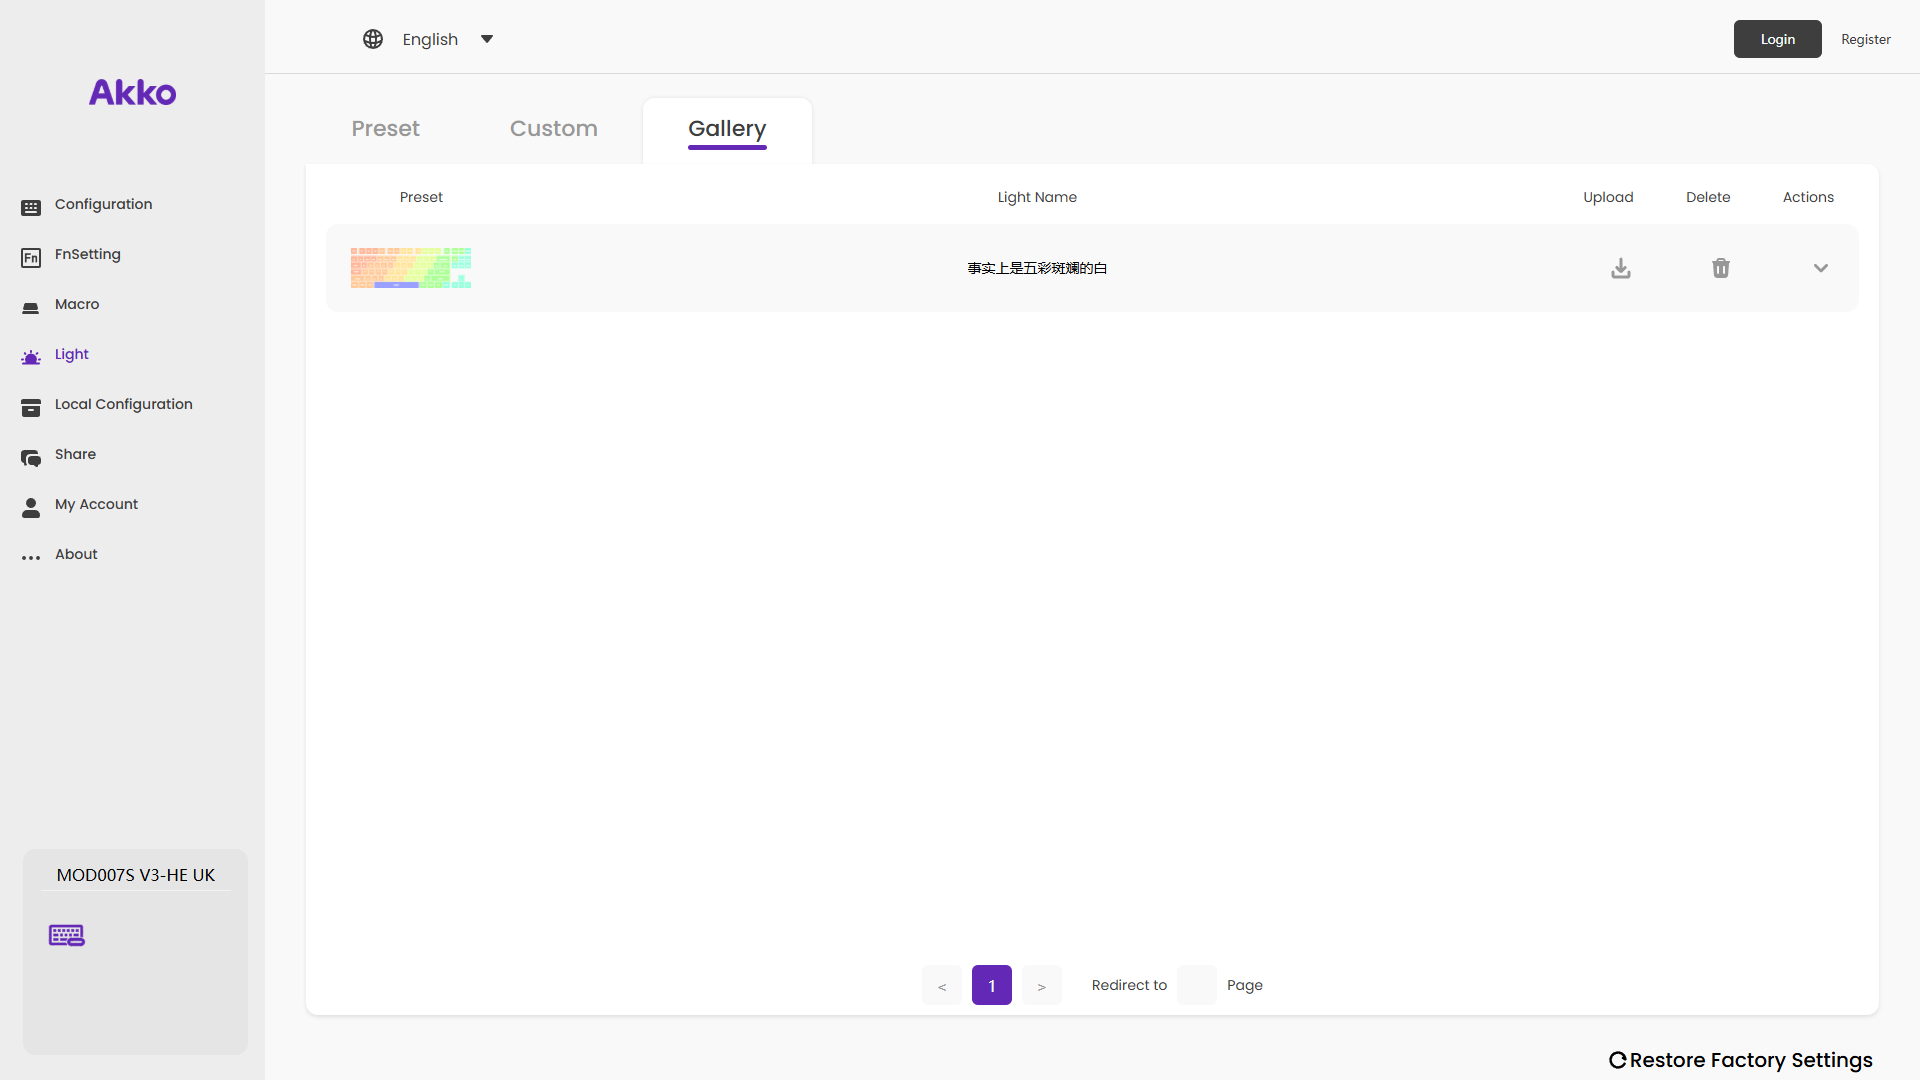The width and height of the screenshot is (1920, 1080).
Task: Click the Register link
Action: coord(1865,39)
